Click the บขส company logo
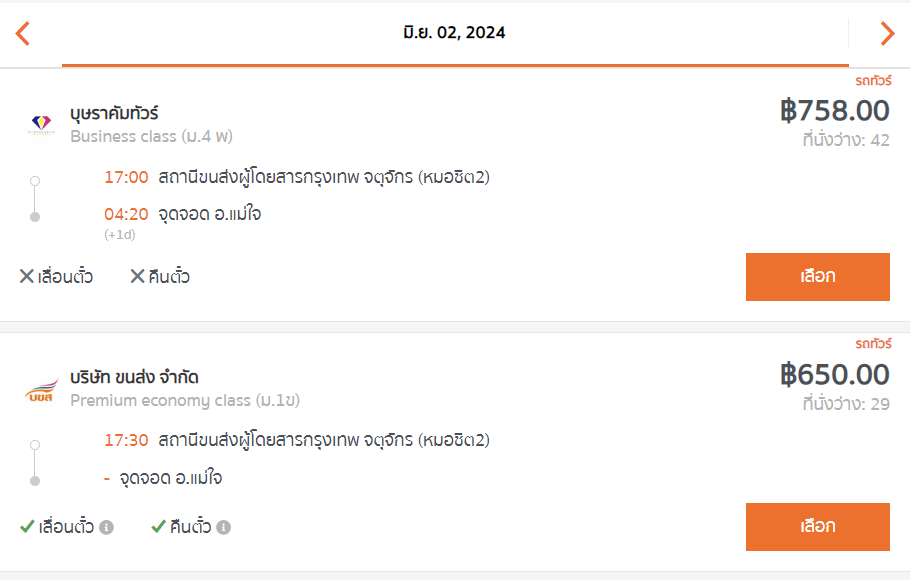Screen dimensions: 910x580 pyautogui.click(x=41, y=389)
